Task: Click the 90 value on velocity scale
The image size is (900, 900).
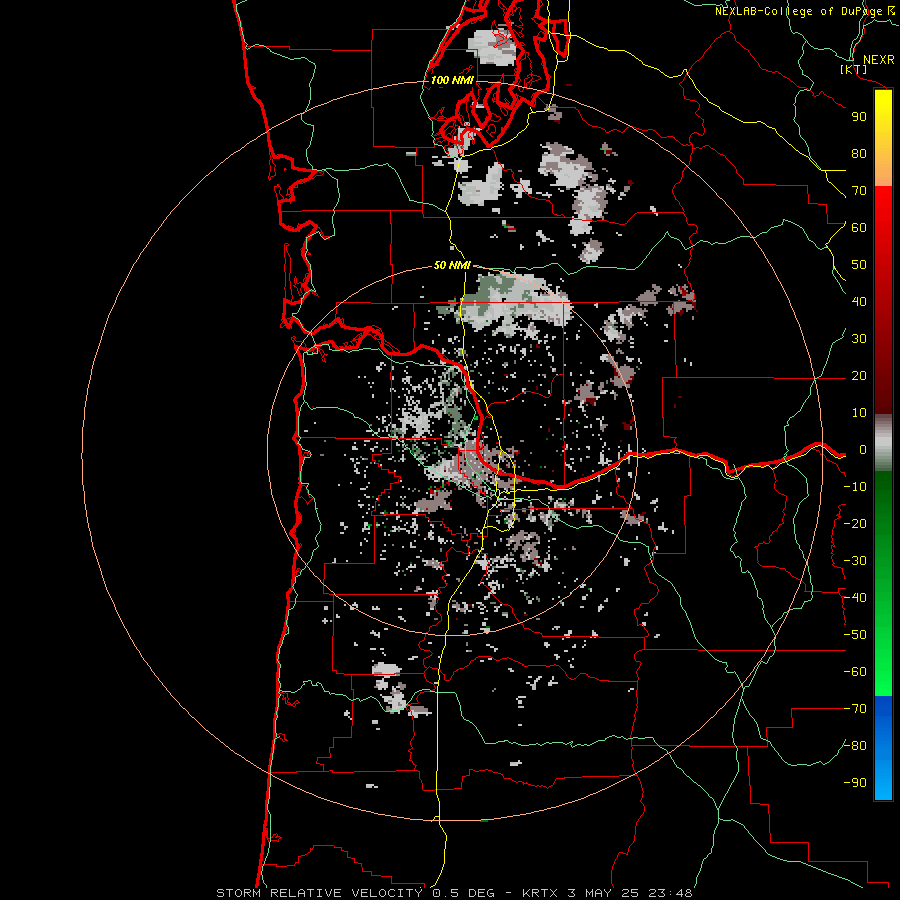Action: [859, 117]
